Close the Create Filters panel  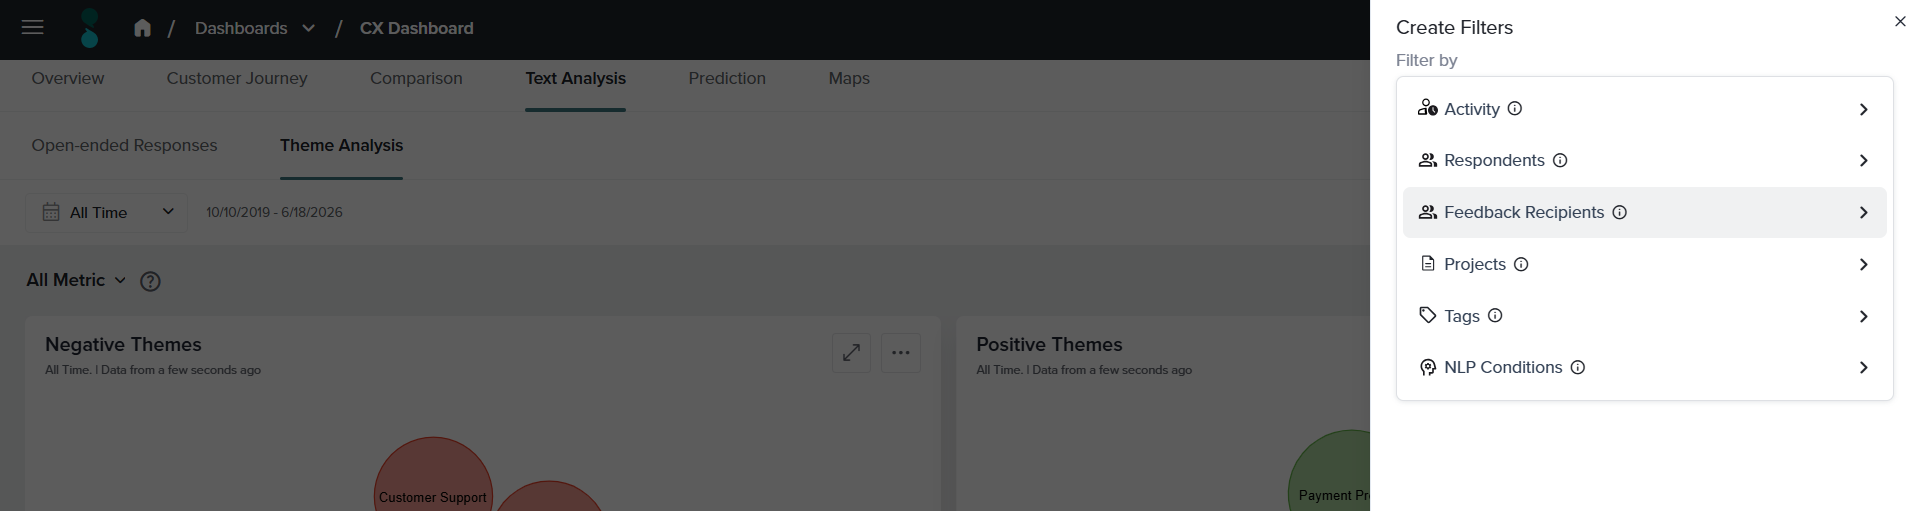click(x=1900, y=21)
